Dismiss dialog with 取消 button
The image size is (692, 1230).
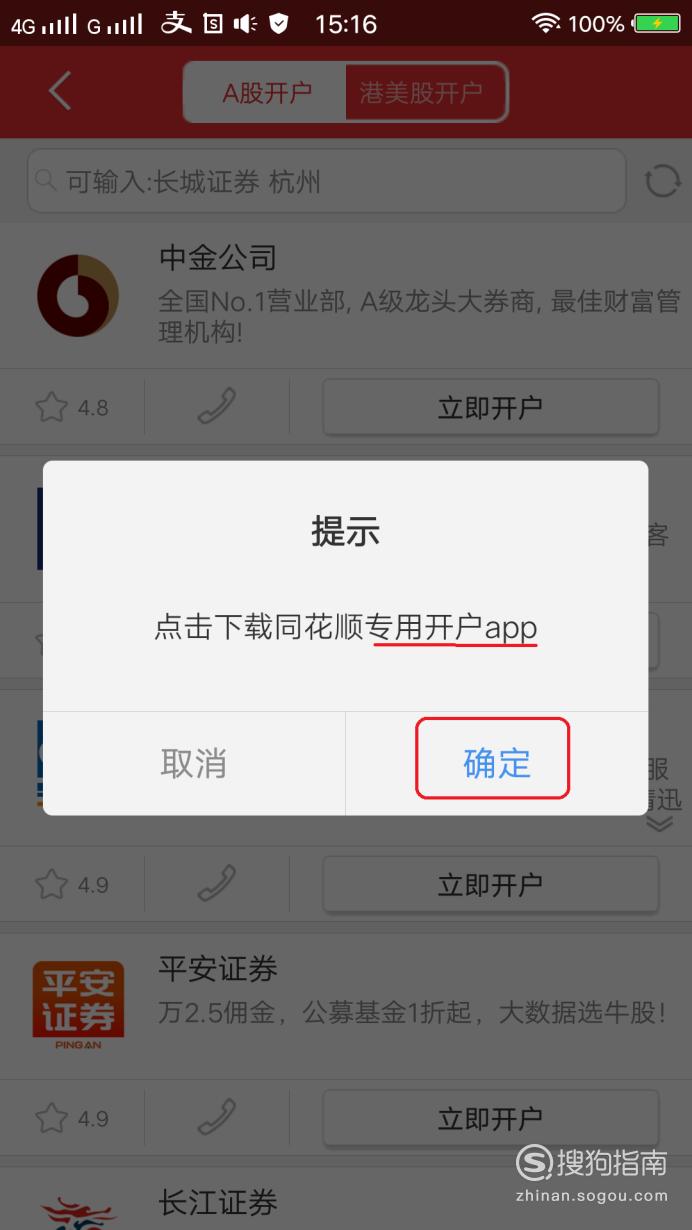(x=194, y=763)
